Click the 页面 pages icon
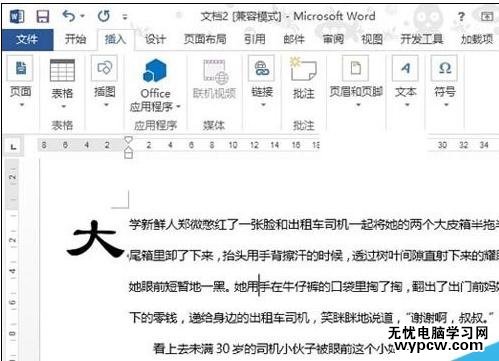Image resolution: width=499 pixels, height=361 pixels. pyautogui.click(x=20, y=68)
